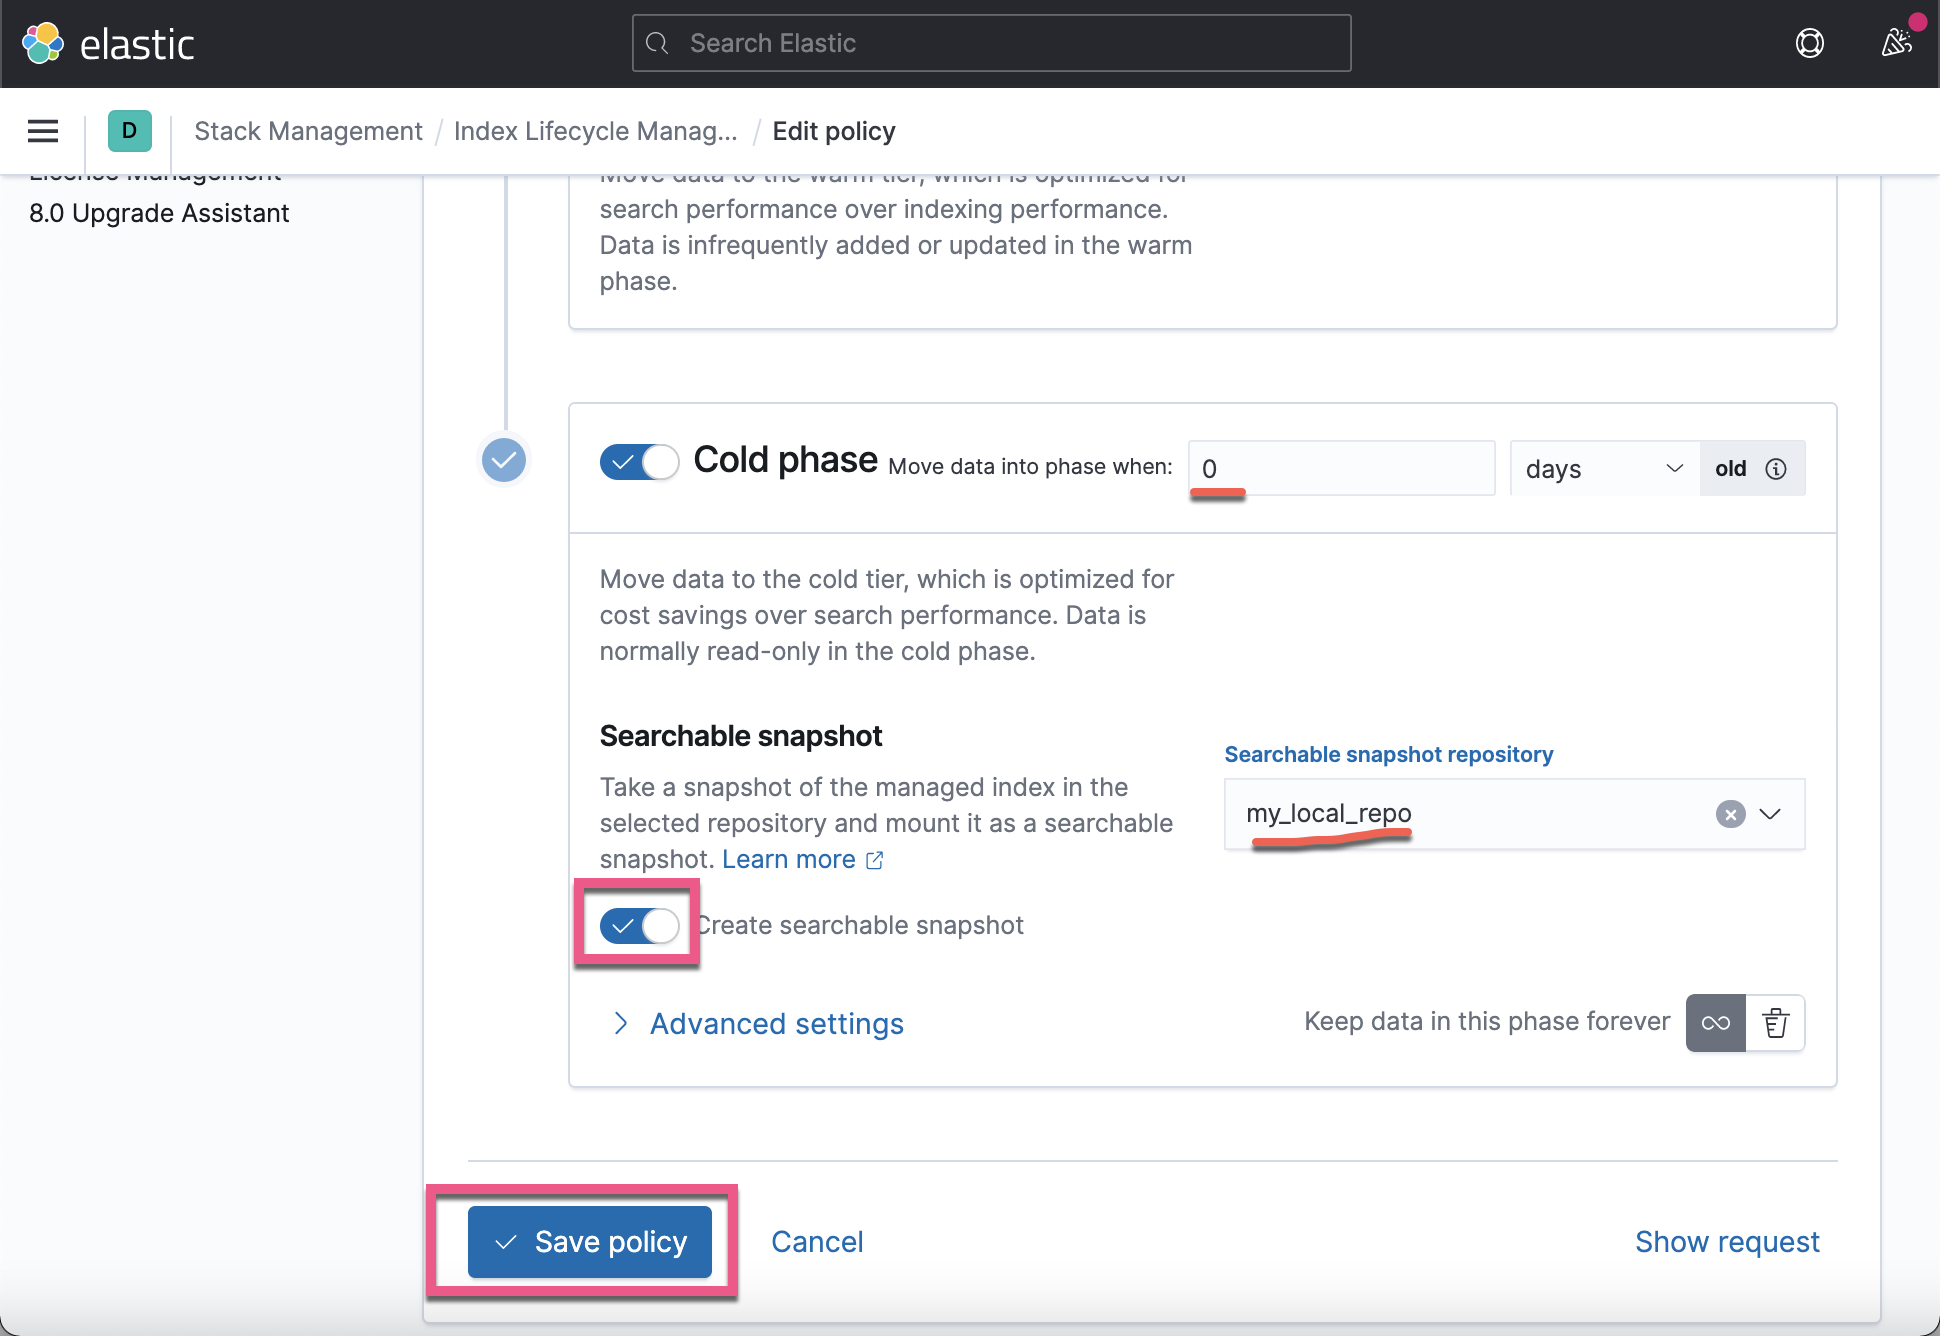Focus the Search Elastic field
The image size is (1940, 1336).
coord(991,43)
